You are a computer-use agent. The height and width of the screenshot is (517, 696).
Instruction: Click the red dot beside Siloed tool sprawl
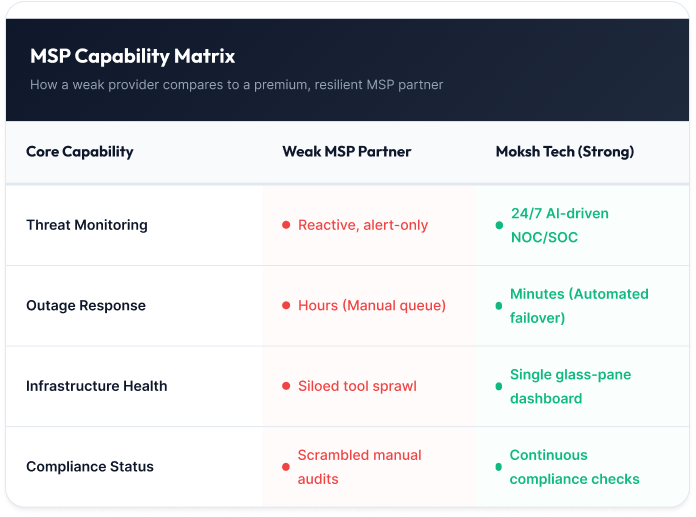tap(286, 386)
